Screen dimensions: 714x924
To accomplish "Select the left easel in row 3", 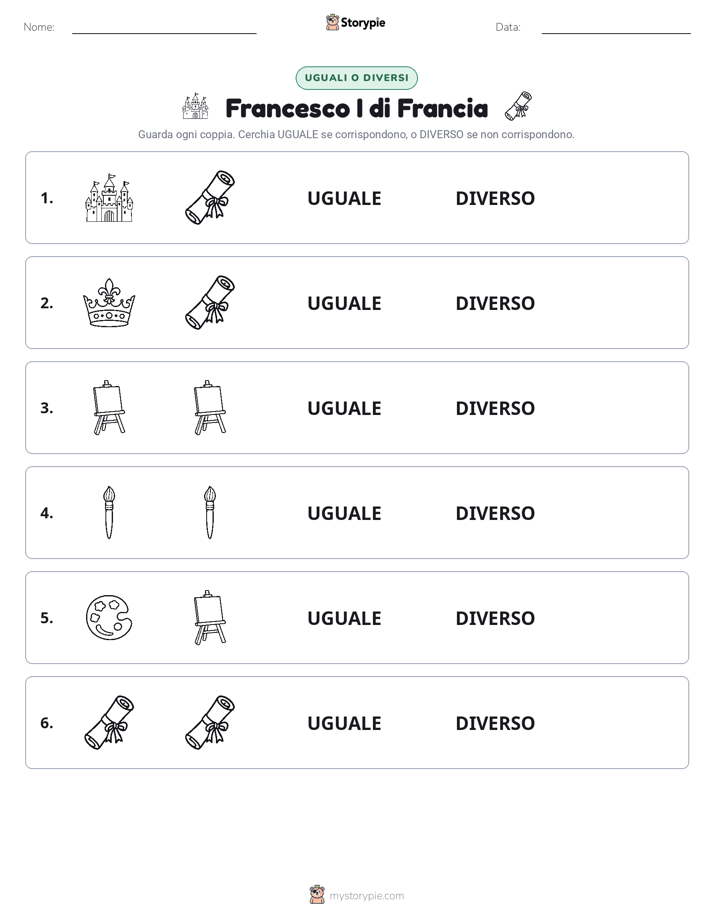I will 109,408.
